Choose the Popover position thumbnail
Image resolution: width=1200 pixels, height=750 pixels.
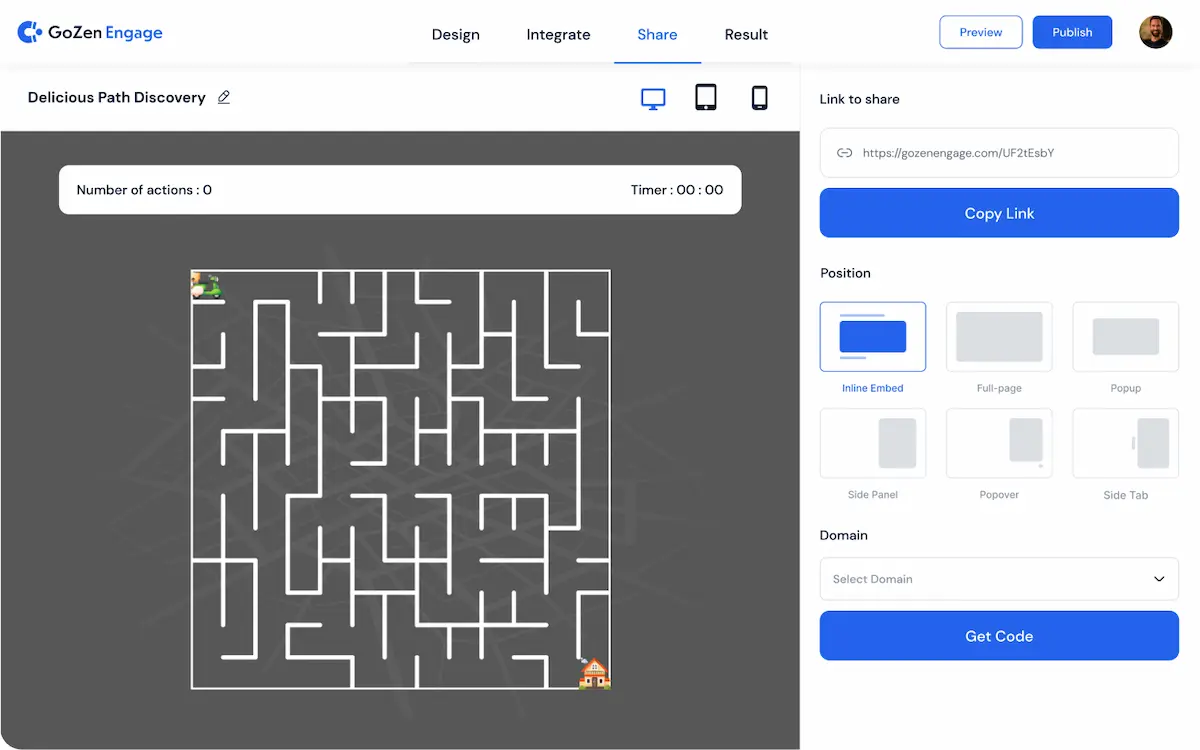coord(999,443)
